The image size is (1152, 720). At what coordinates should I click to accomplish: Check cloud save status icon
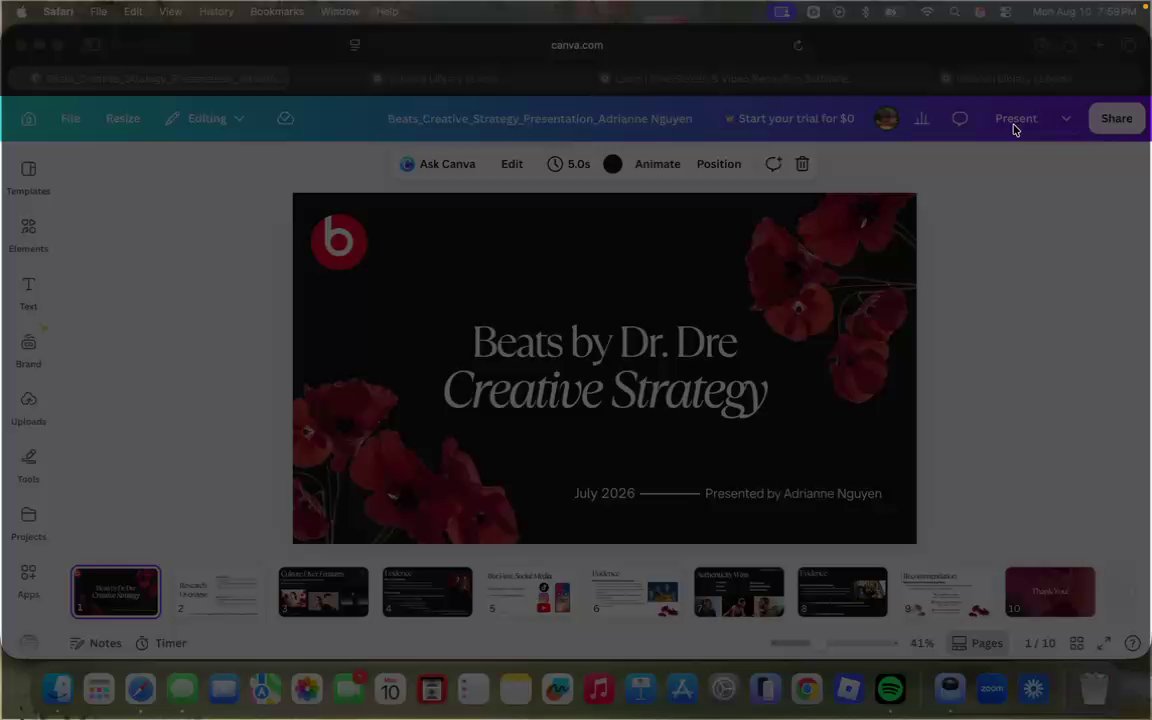[x=286, y=118]
